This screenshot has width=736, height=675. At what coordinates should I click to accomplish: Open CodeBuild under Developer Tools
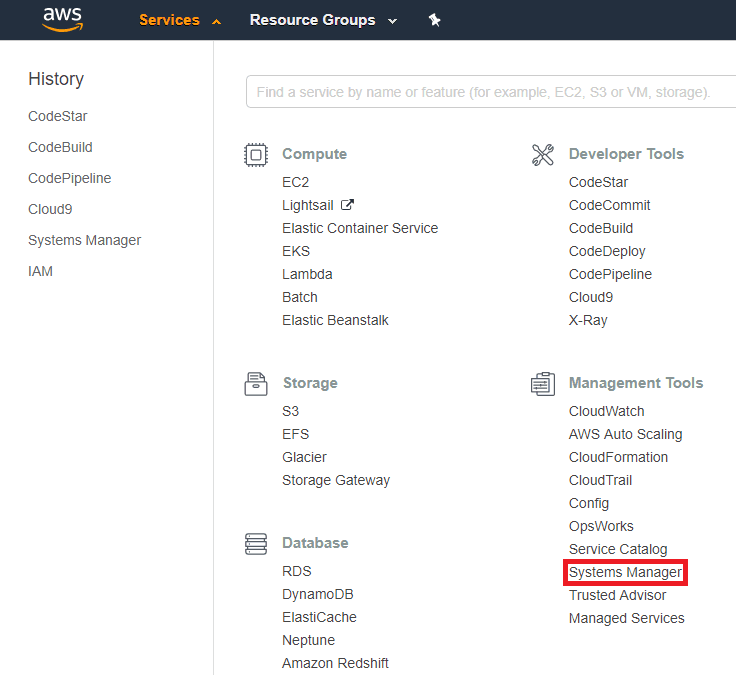601,228
